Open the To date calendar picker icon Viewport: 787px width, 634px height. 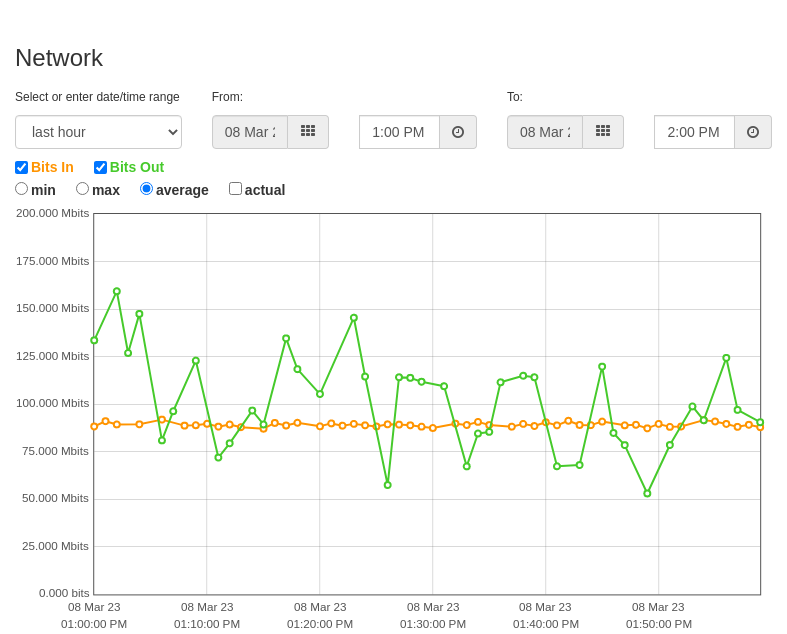click(x=603, y=132)
